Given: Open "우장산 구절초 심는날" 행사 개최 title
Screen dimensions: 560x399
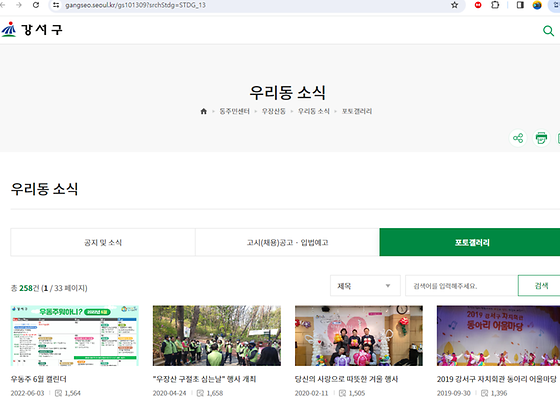Looking at the screenshot, I should point(204,379).
